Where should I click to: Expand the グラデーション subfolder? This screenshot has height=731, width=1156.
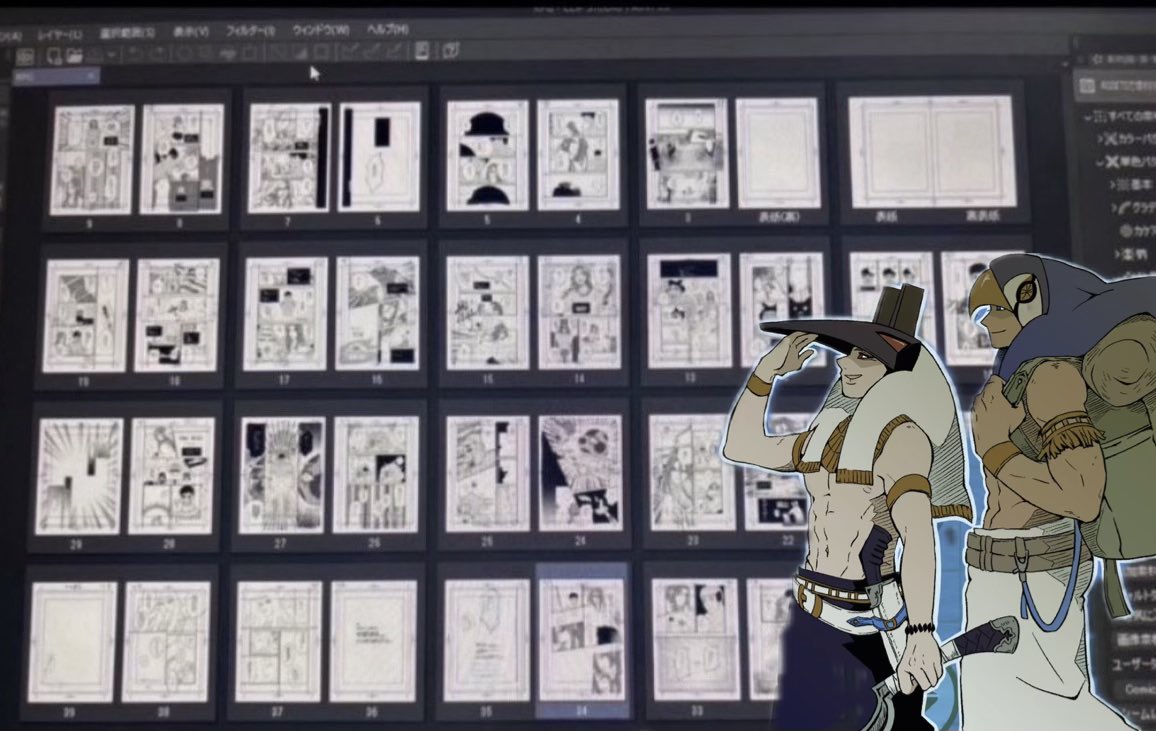1116,209
